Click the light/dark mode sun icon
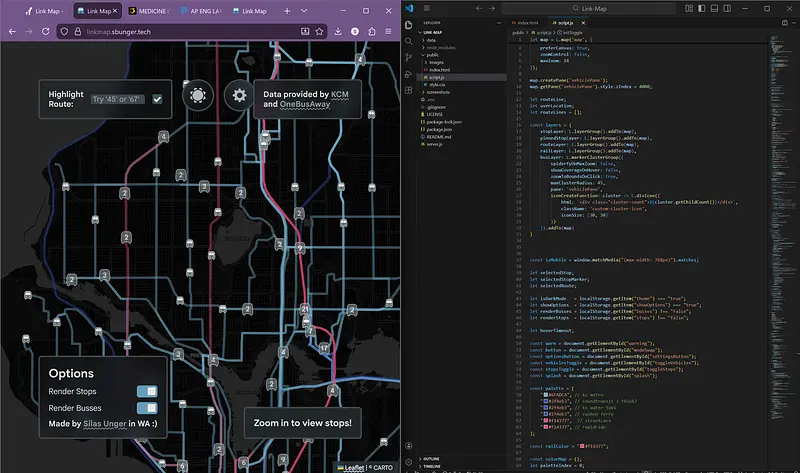This screenshot has height=473, width=800. pos(198,96)
